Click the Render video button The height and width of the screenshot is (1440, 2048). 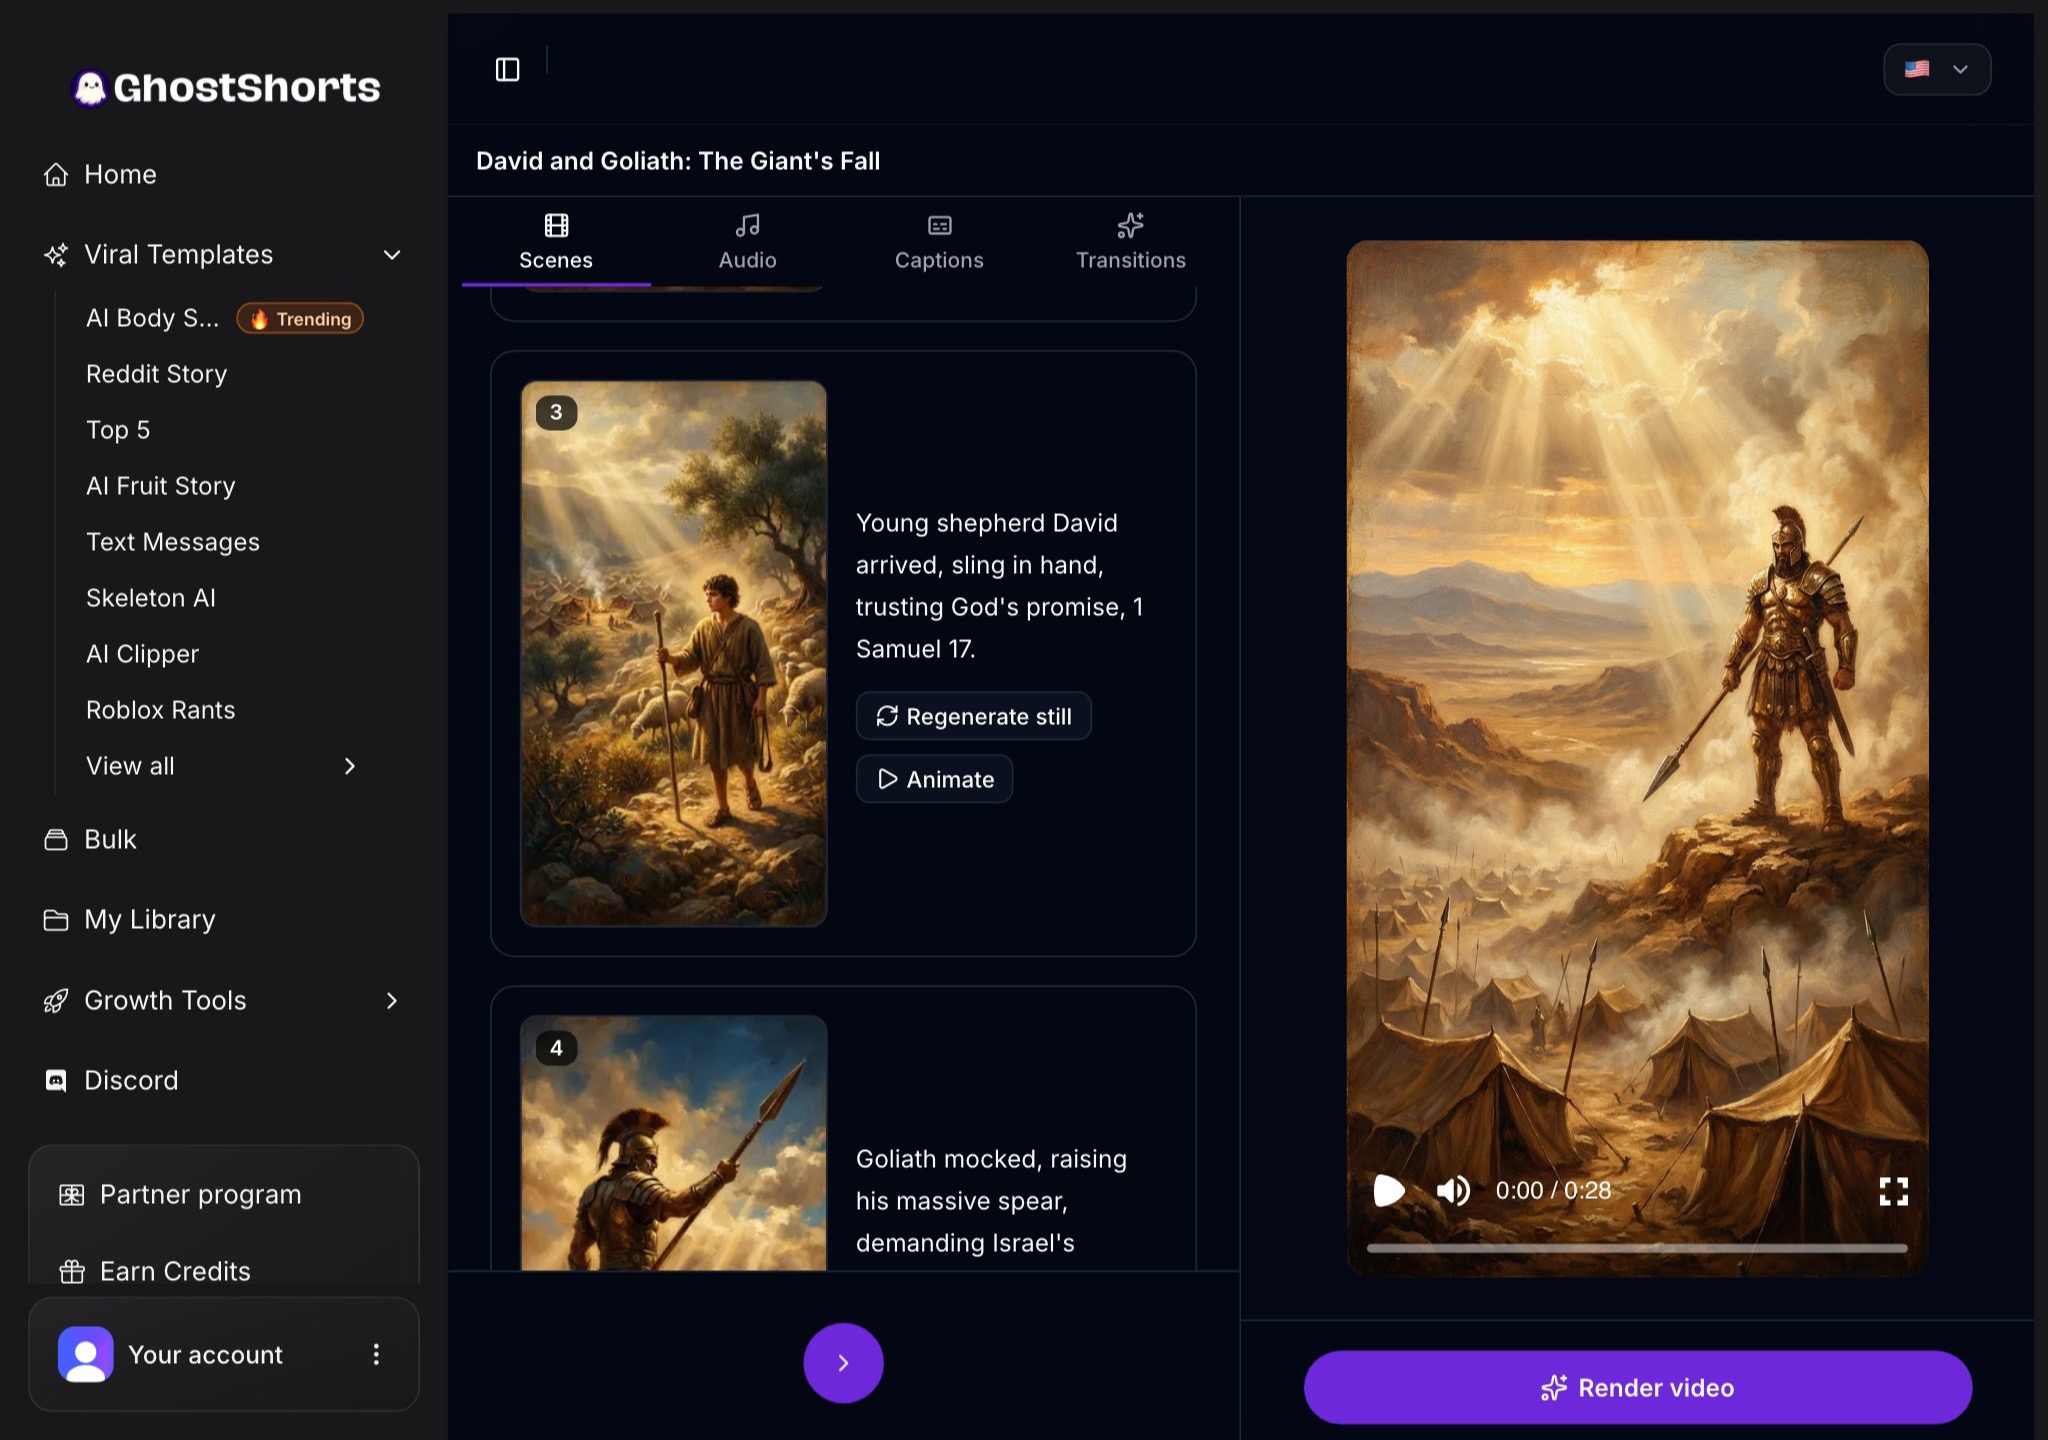[x=1637, y=1387]
